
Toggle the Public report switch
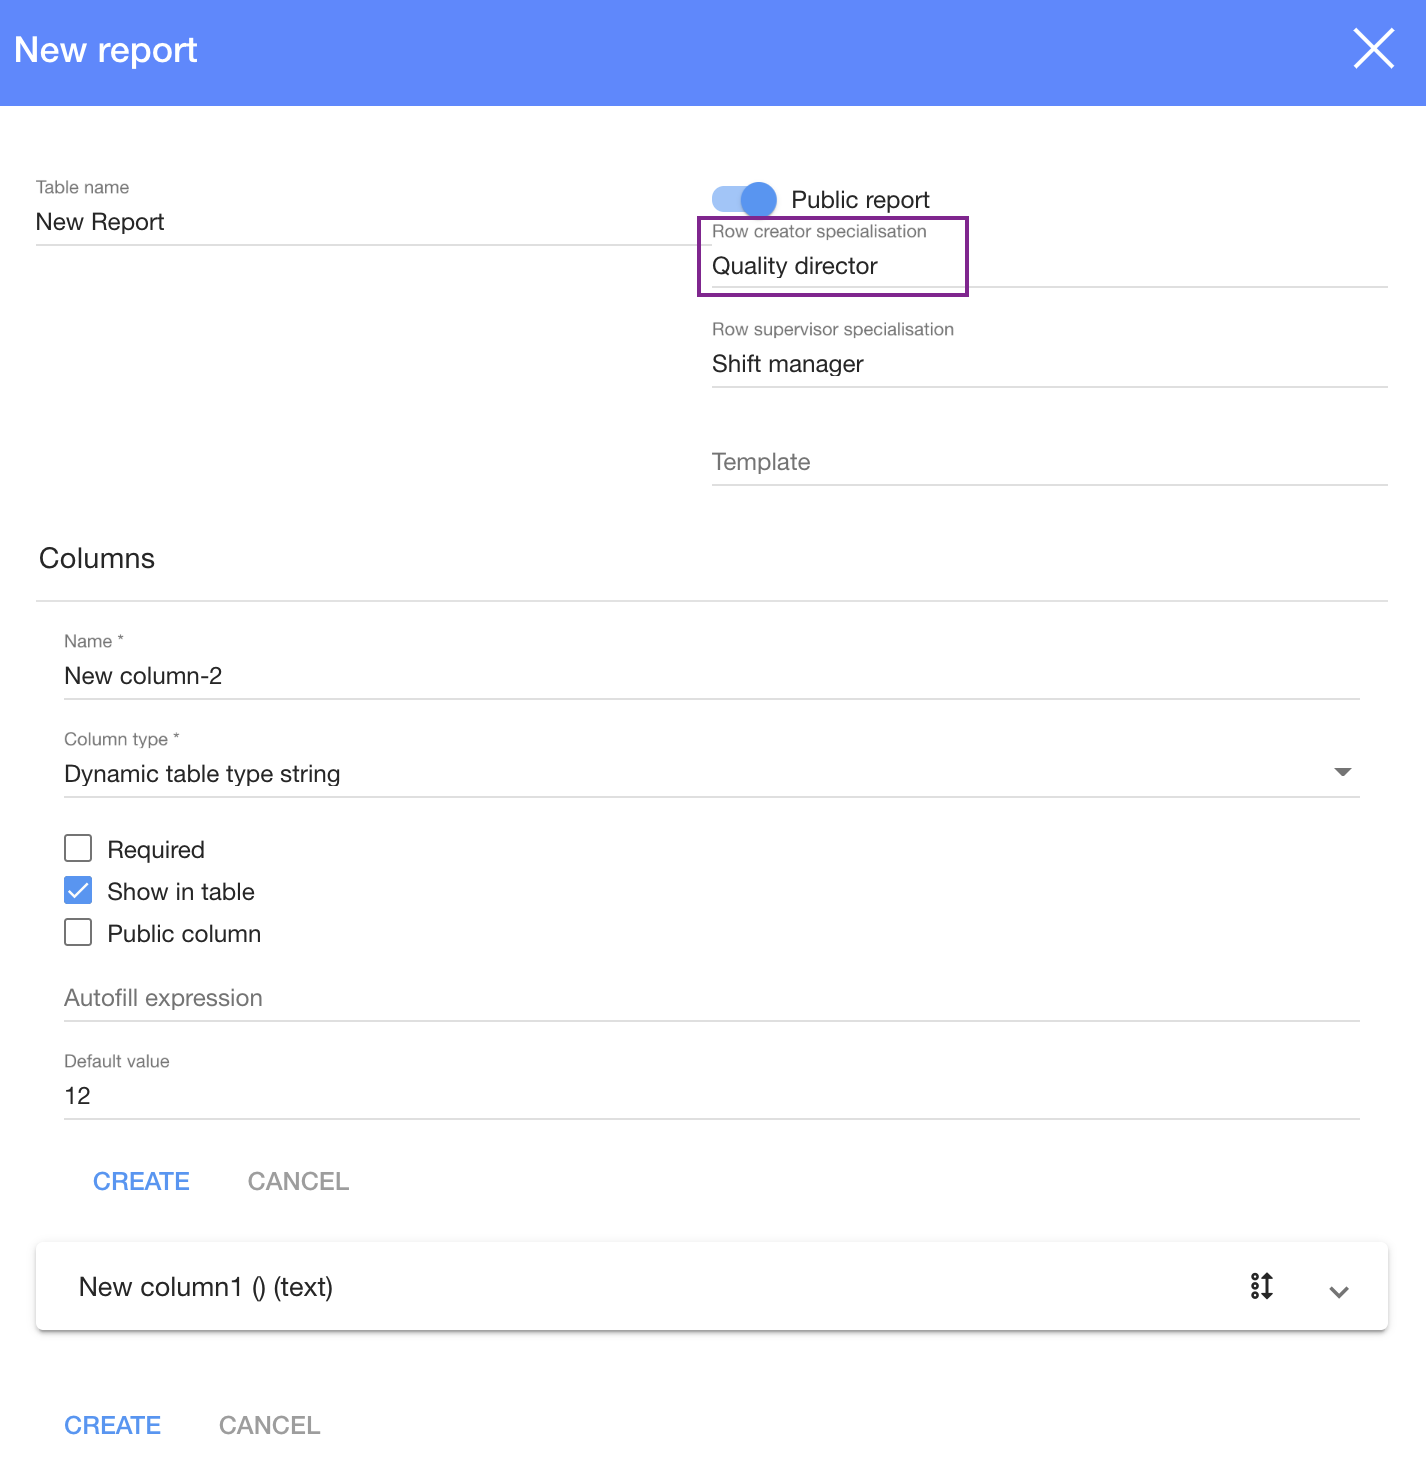pos(744,199)
